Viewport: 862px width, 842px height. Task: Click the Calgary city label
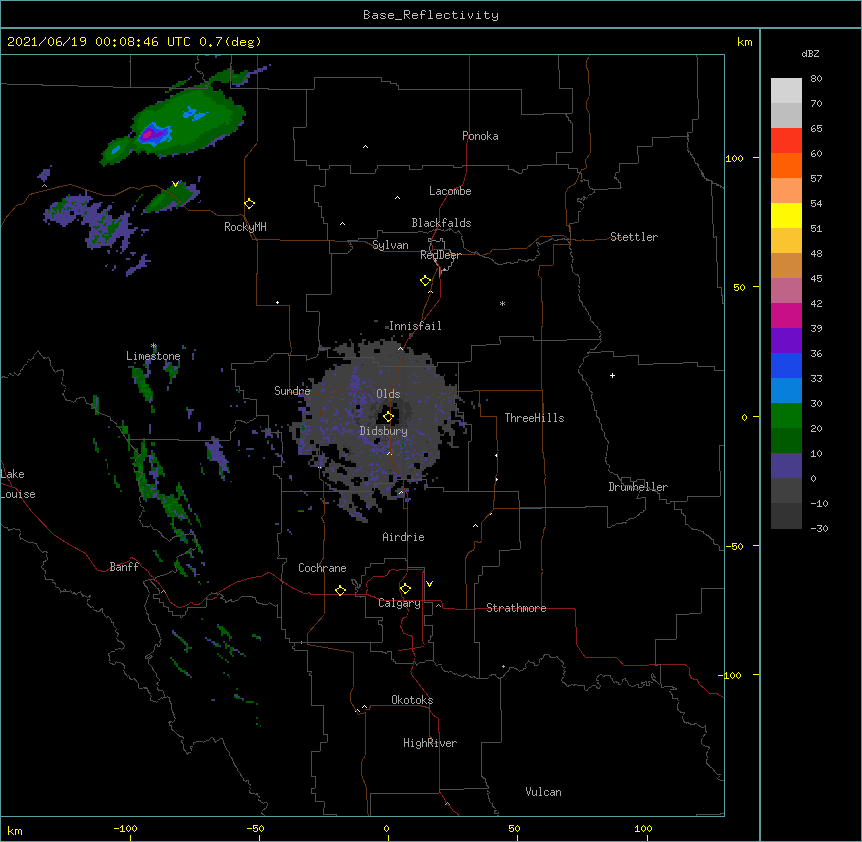coord(400,603)
